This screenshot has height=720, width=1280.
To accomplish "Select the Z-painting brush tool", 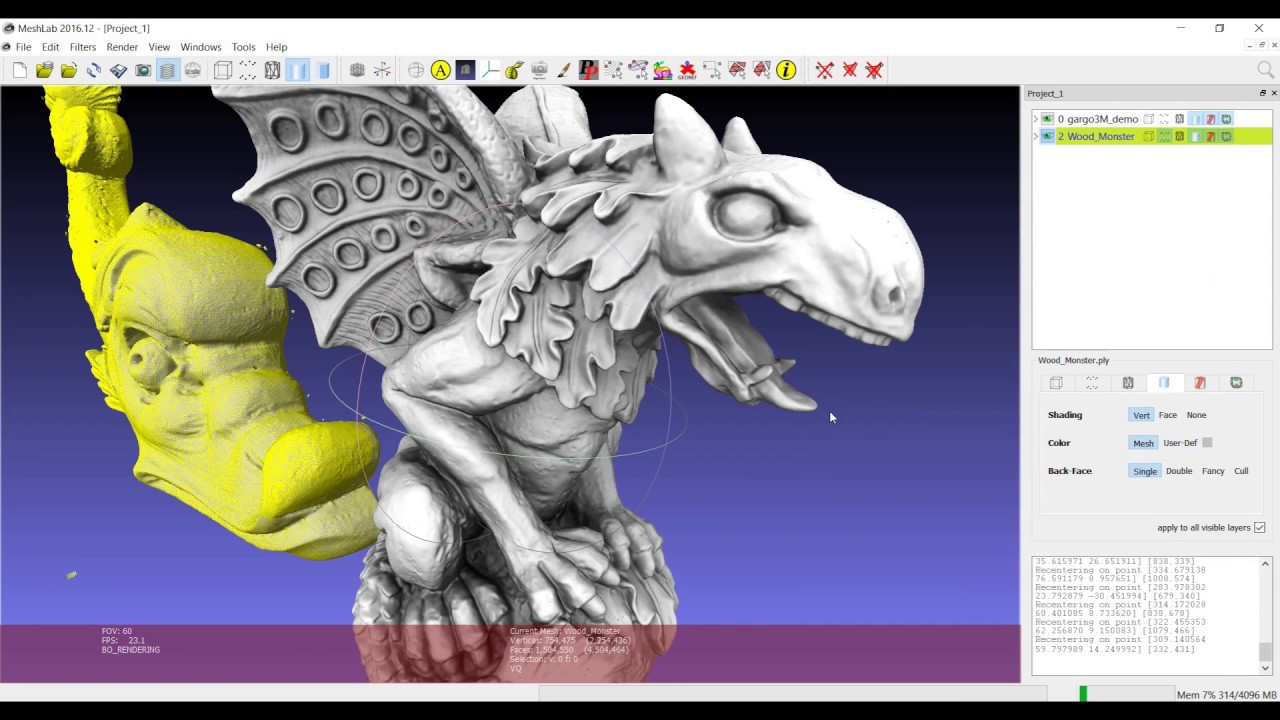I will click(x=564, y=70).
